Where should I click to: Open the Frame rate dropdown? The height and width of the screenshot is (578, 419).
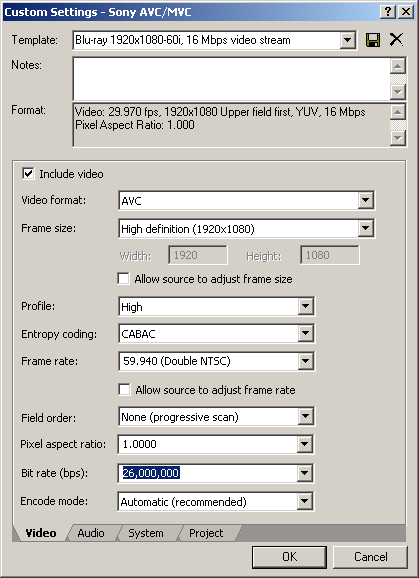[x=305, y=361]
